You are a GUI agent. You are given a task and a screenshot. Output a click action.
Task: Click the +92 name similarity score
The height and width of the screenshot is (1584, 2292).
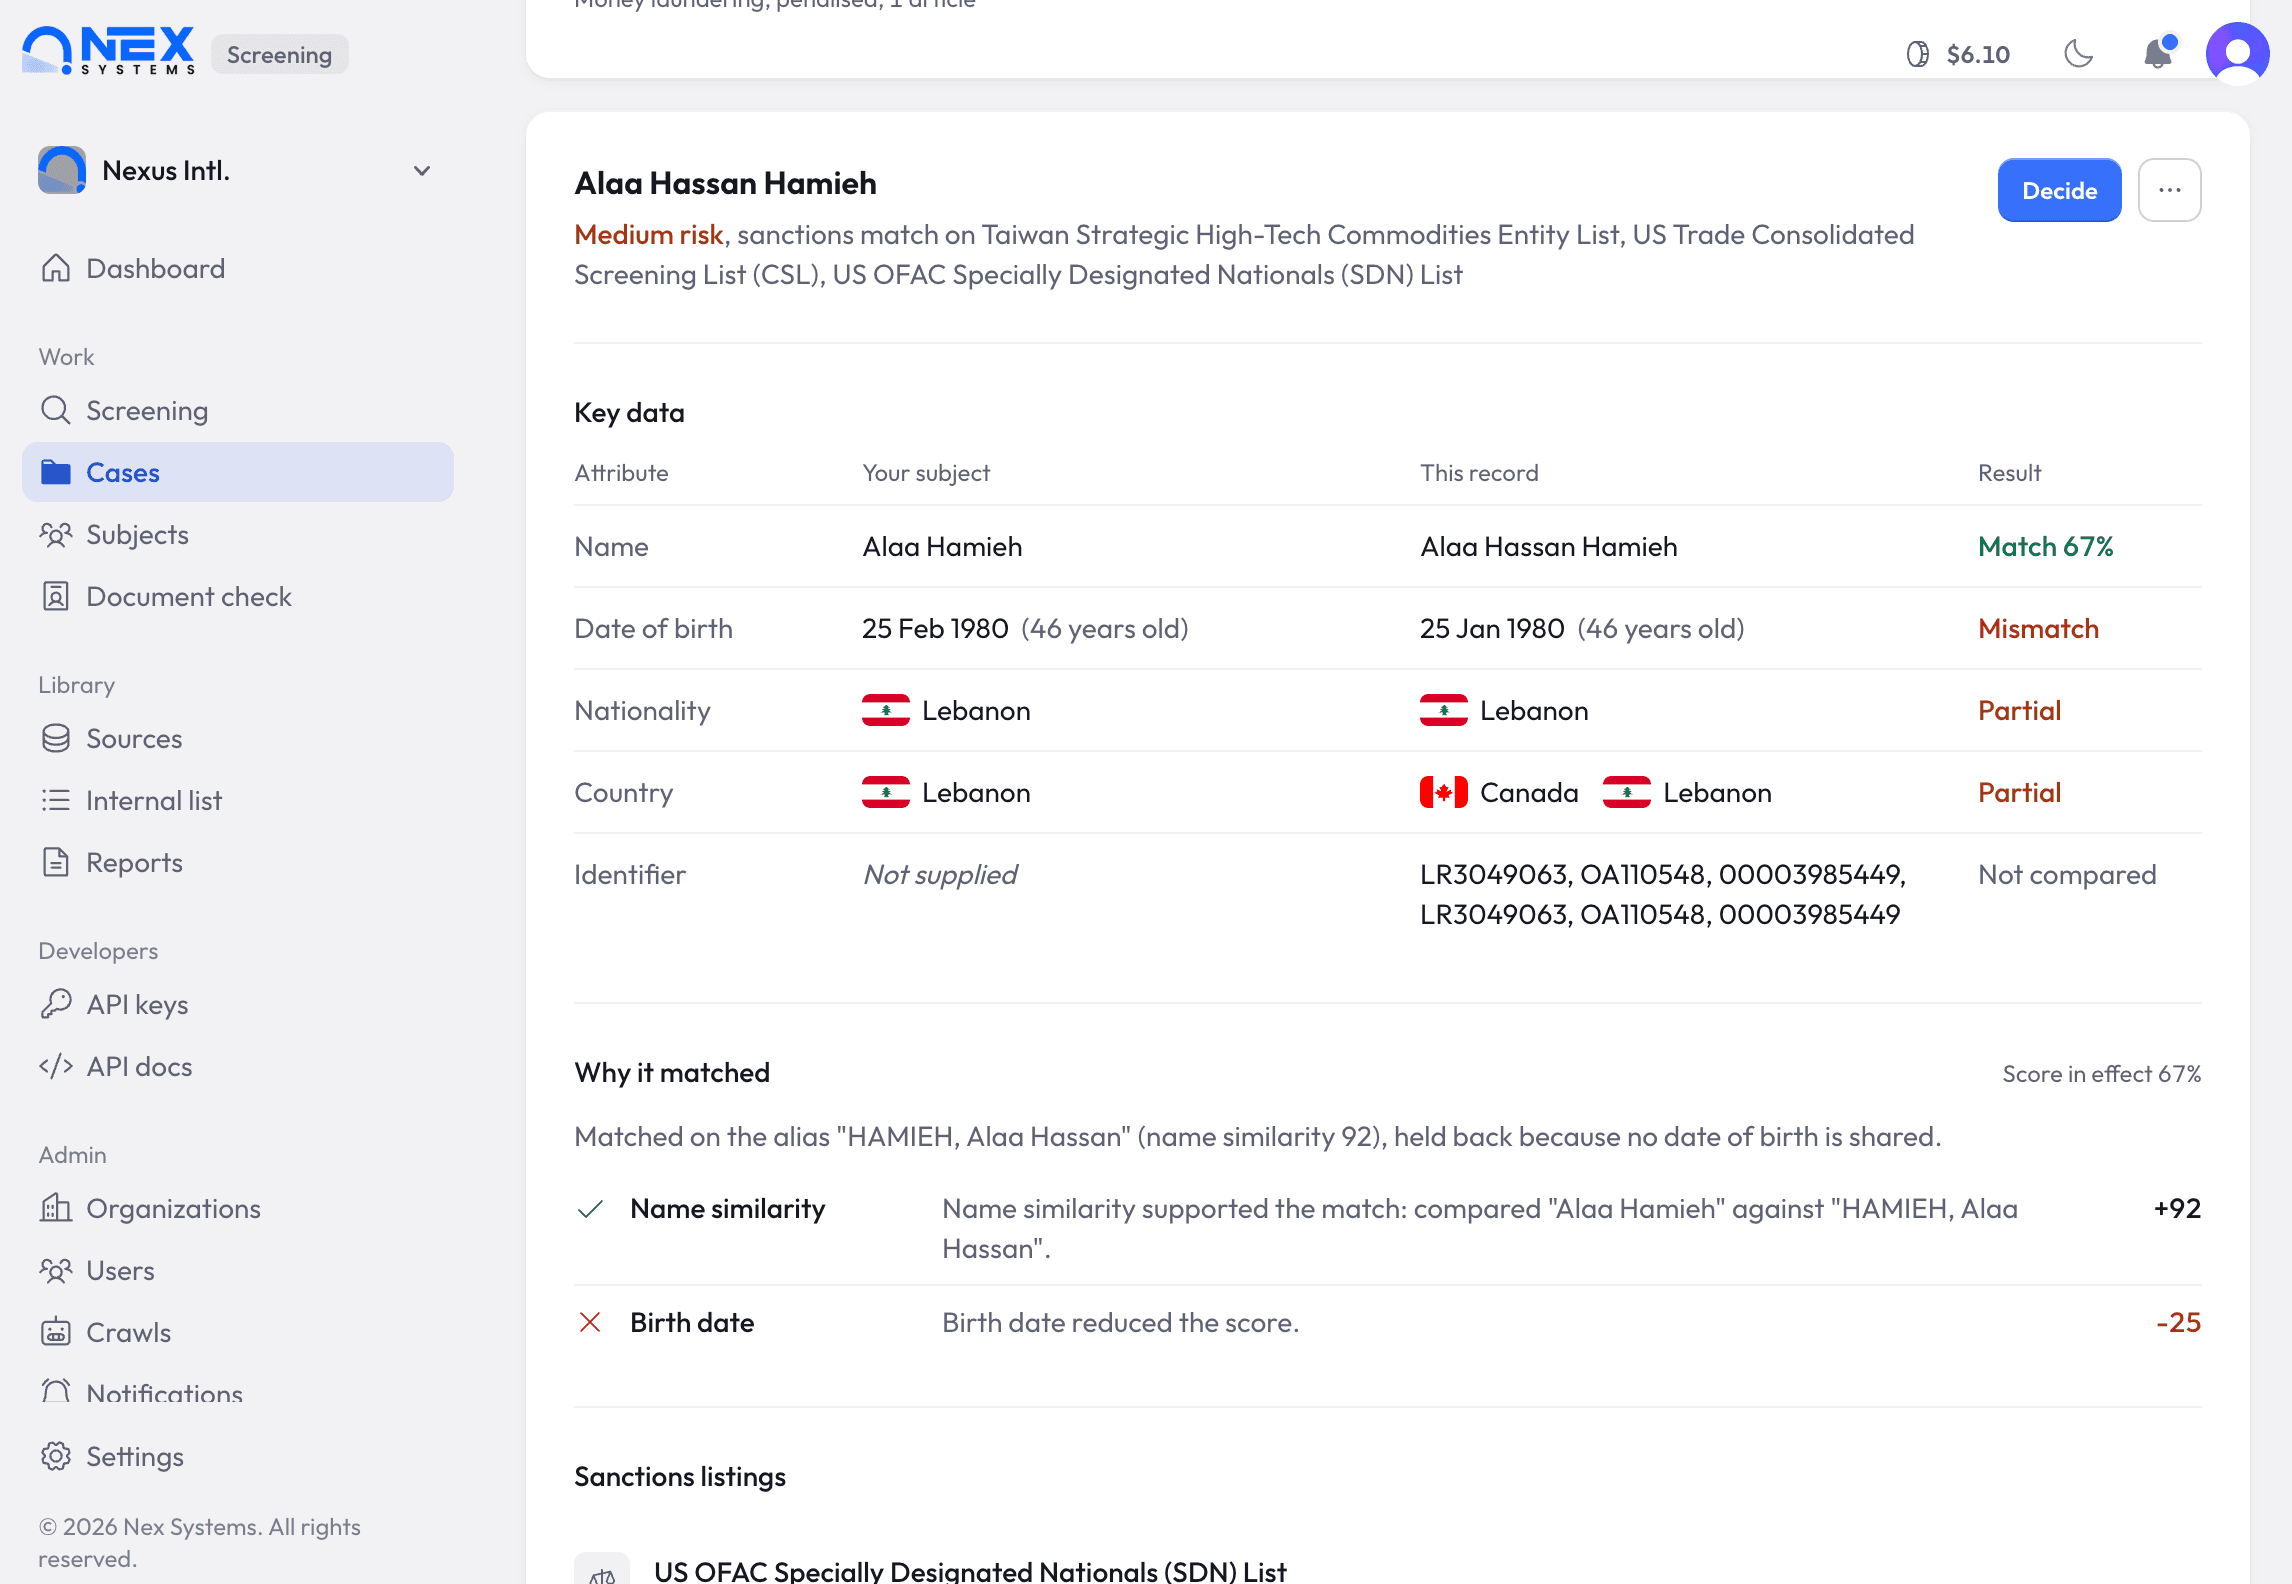(2177, 1208)
